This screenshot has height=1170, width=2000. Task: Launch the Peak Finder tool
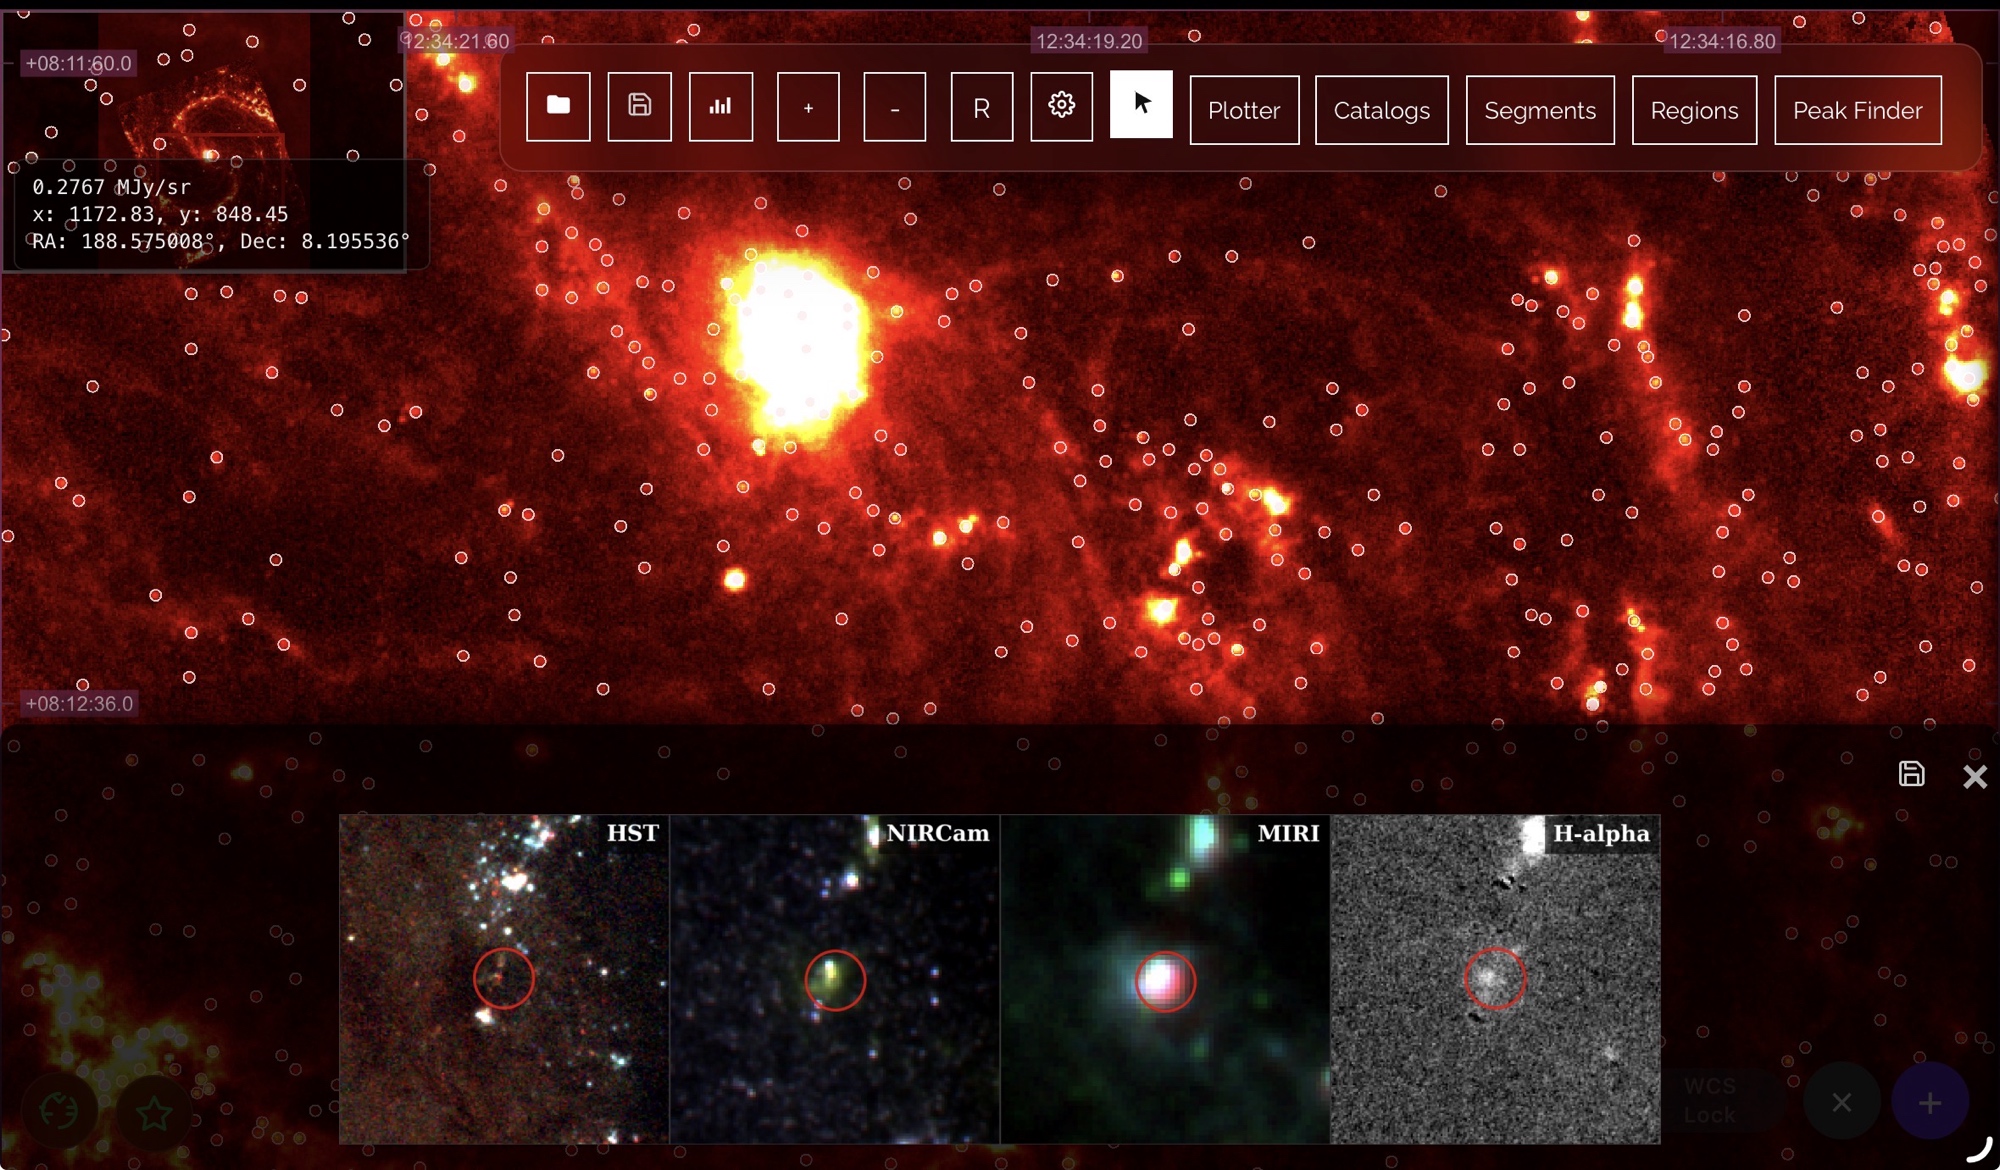click(x=1857, y=110)
